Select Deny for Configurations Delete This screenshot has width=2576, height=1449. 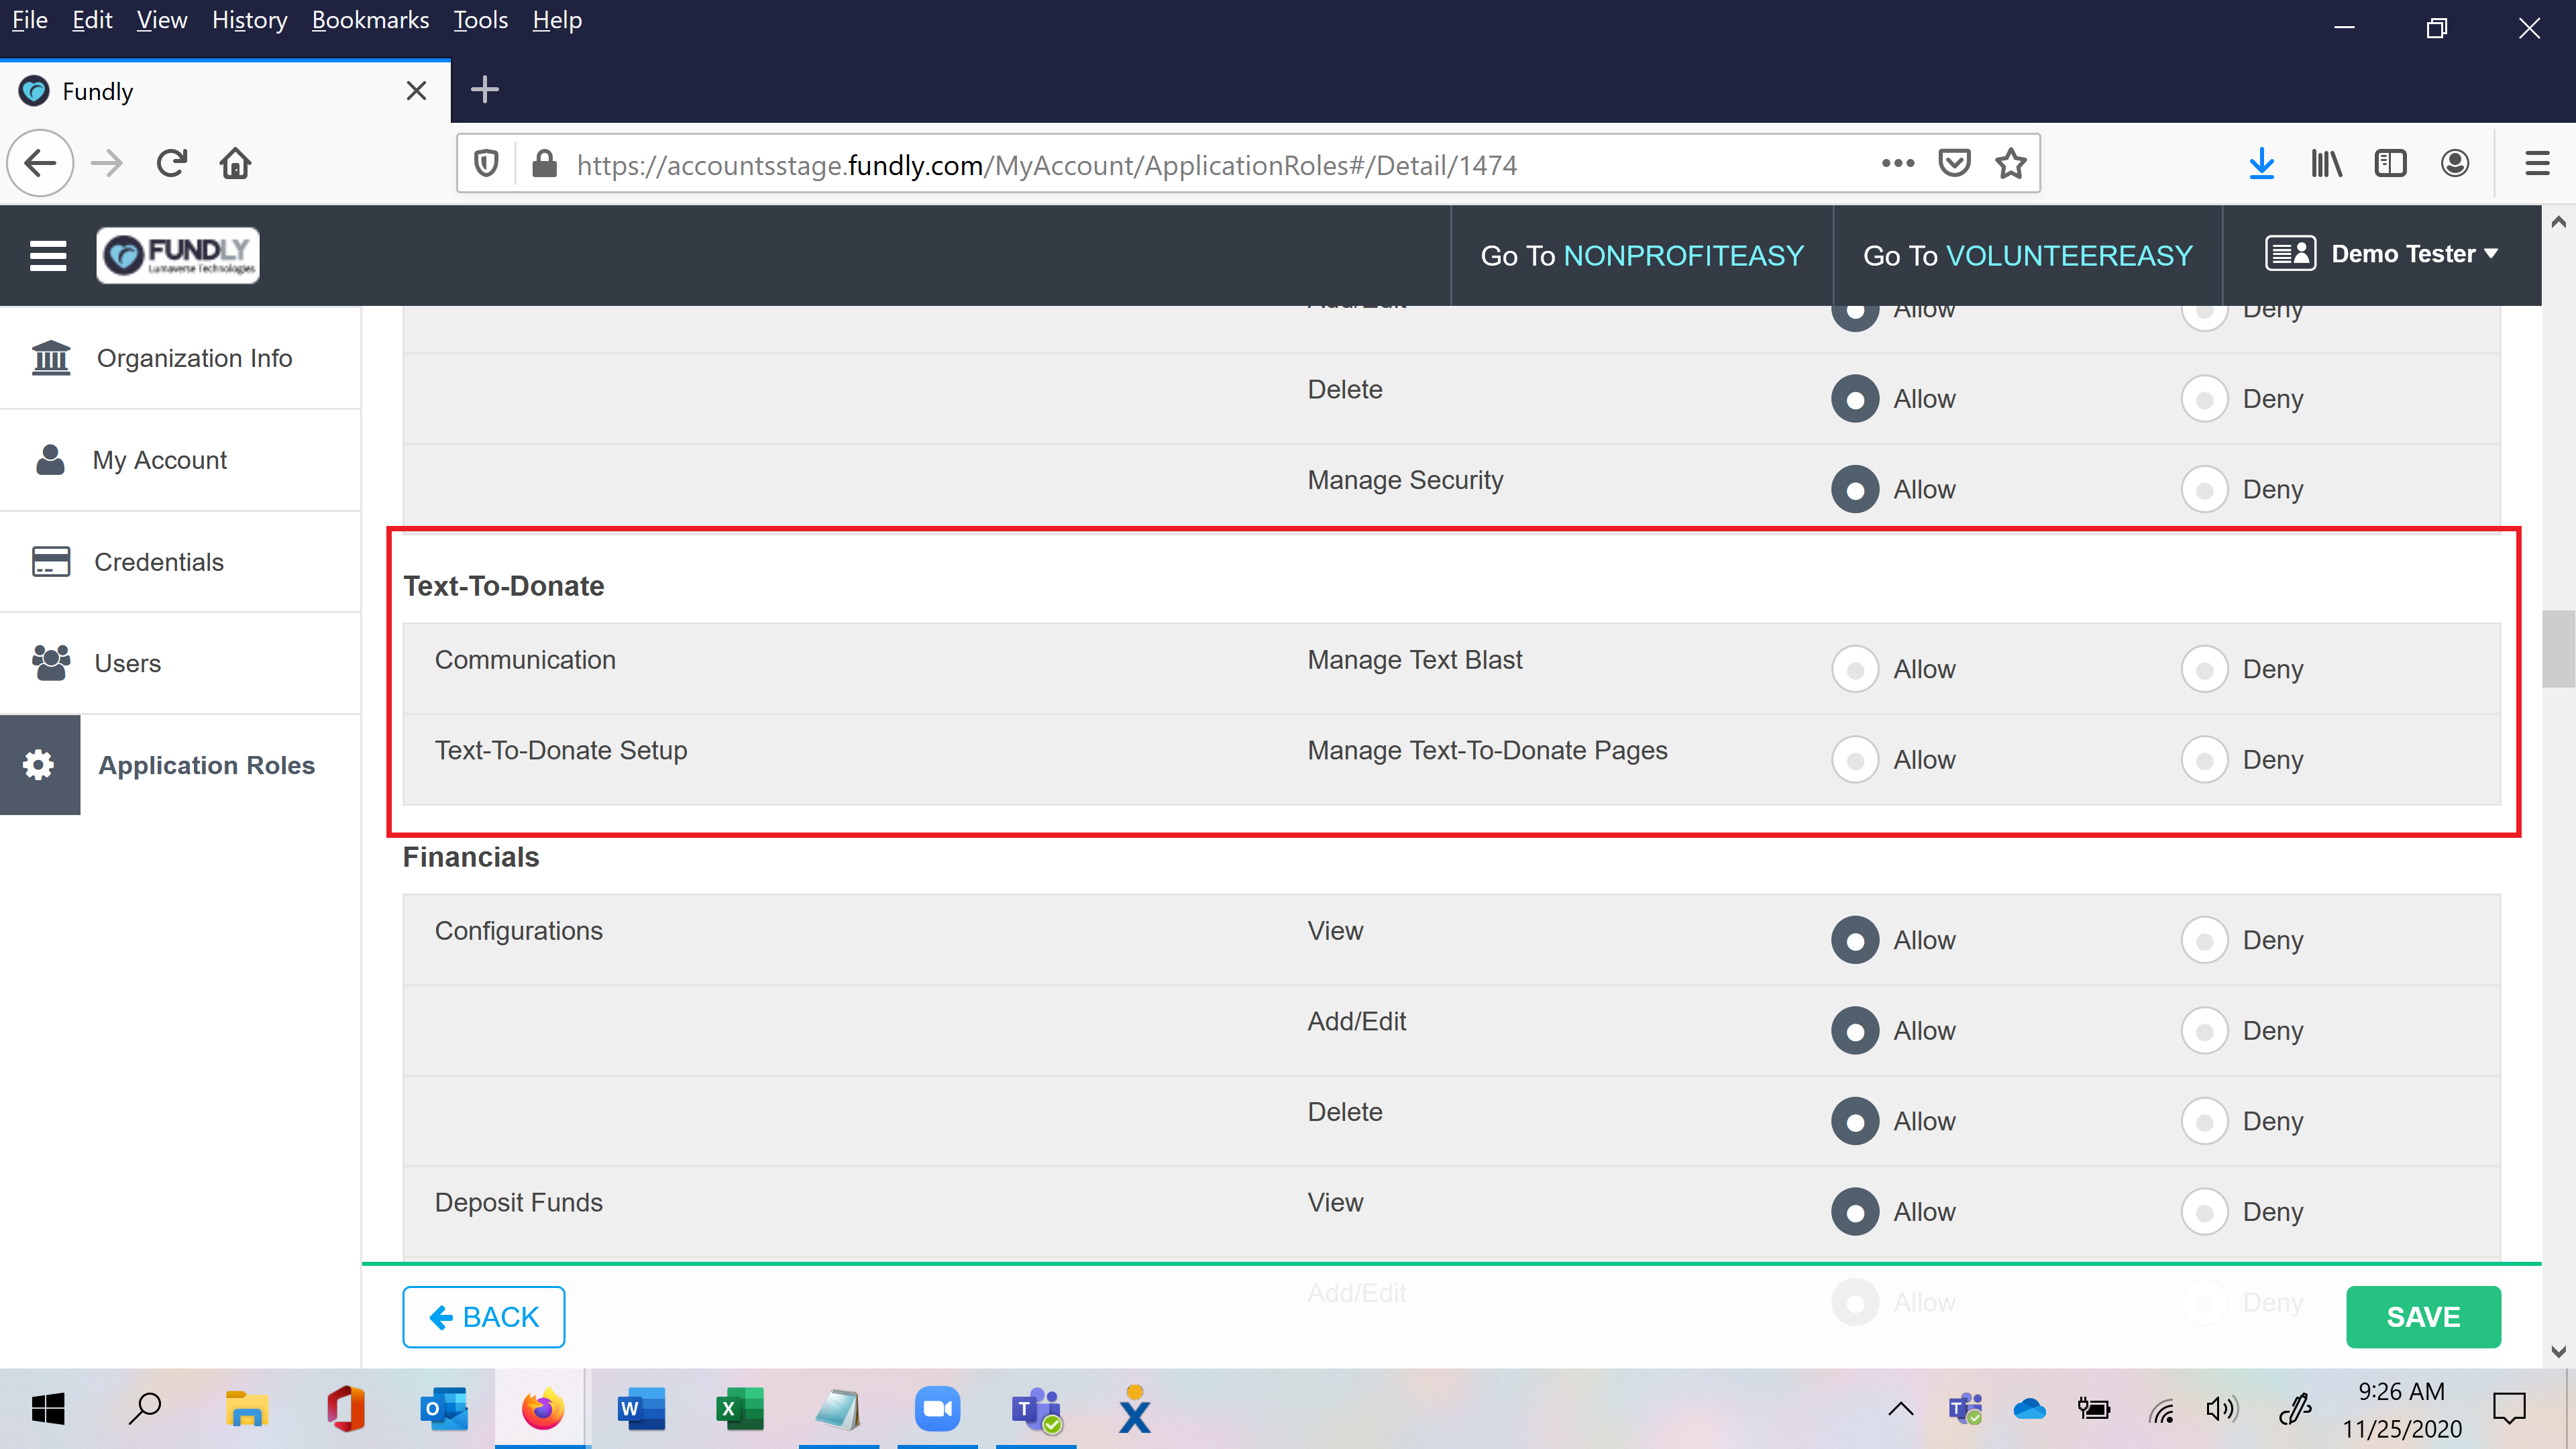click(2204, 1121)
